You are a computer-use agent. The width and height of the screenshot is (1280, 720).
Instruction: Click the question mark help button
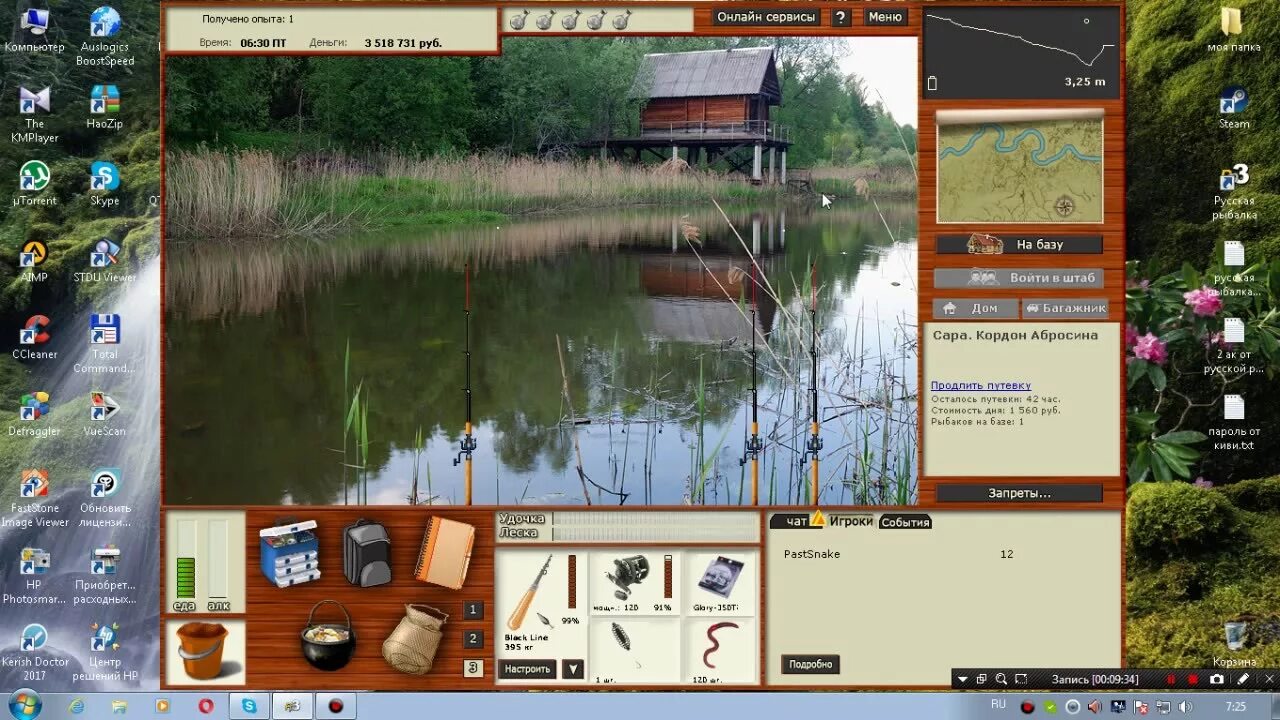pyautogui.click(x=840, y=17)
